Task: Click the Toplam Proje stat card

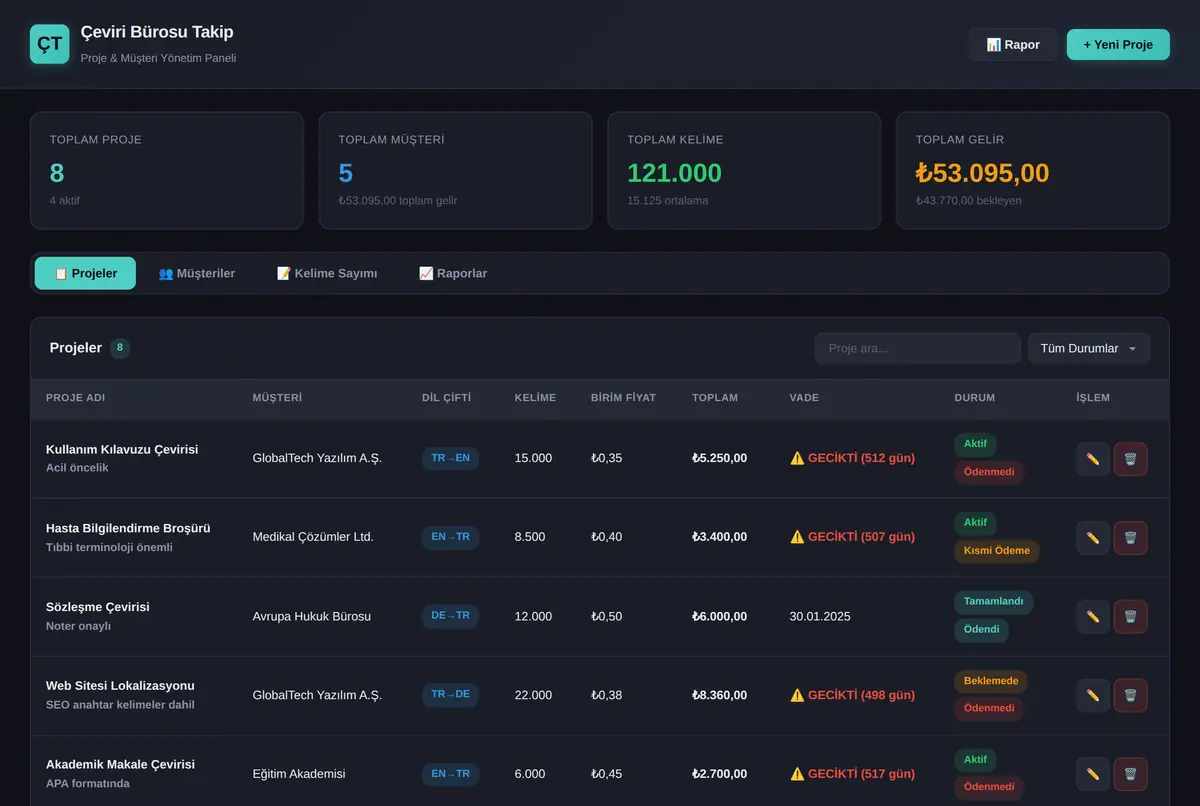Action: pyautogui.click(x=167, y=171)
